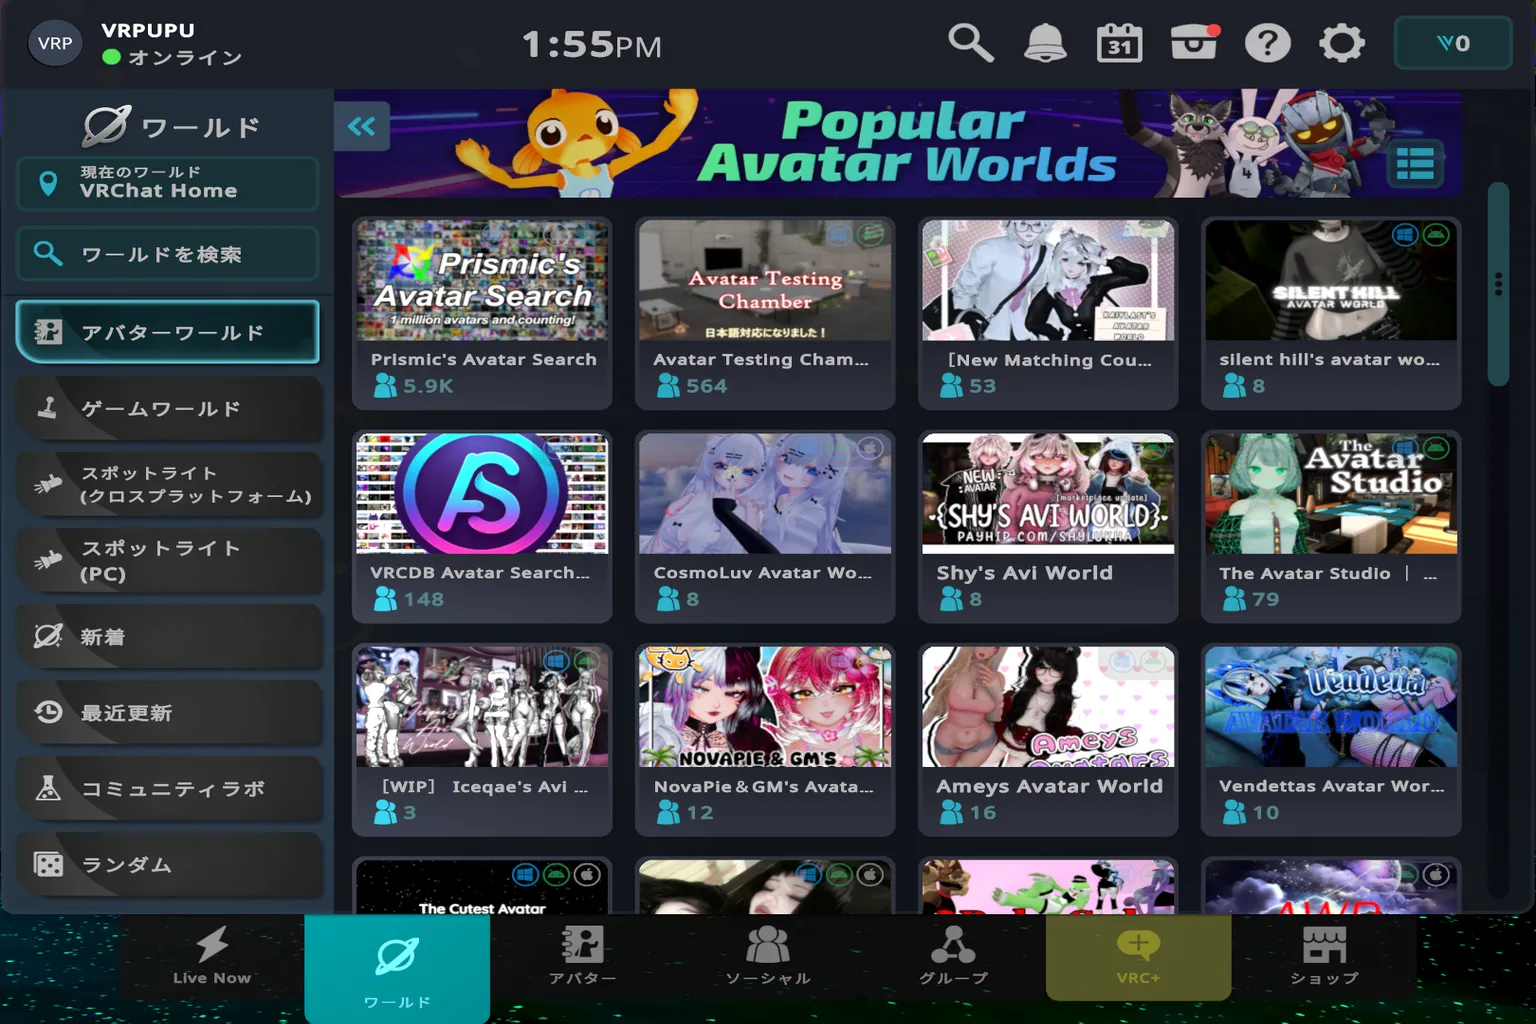Open the Live Now tab
The height and width of the screenshot is (1024, 1536).
[x=212, y=956]
